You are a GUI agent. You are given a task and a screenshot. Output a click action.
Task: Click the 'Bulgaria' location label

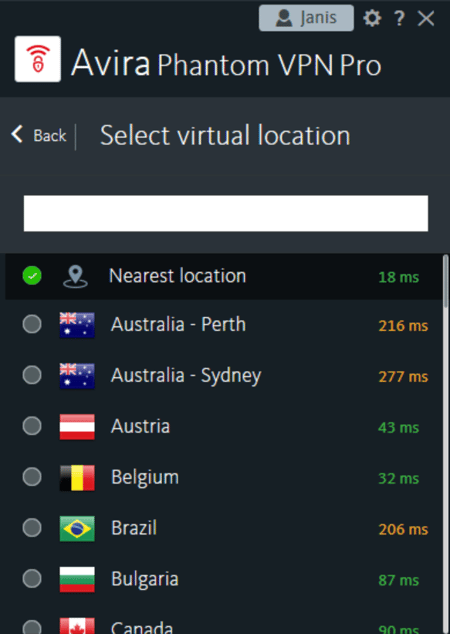pos(145,579)
